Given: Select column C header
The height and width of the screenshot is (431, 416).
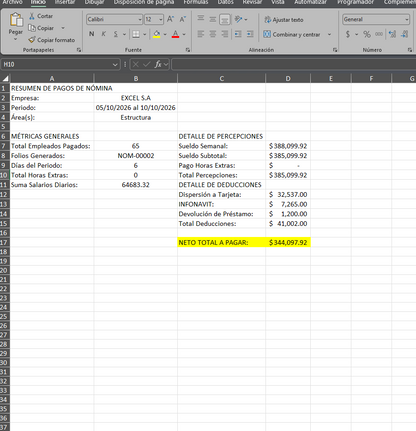Looking at the screenshot, I should [x=222, y=79].
